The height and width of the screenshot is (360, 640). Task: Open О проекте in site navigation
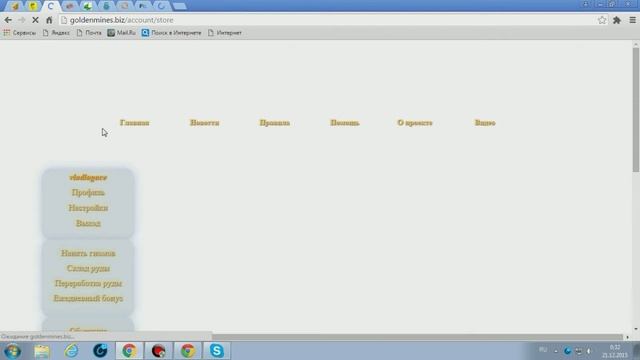(x=415, y=122)
